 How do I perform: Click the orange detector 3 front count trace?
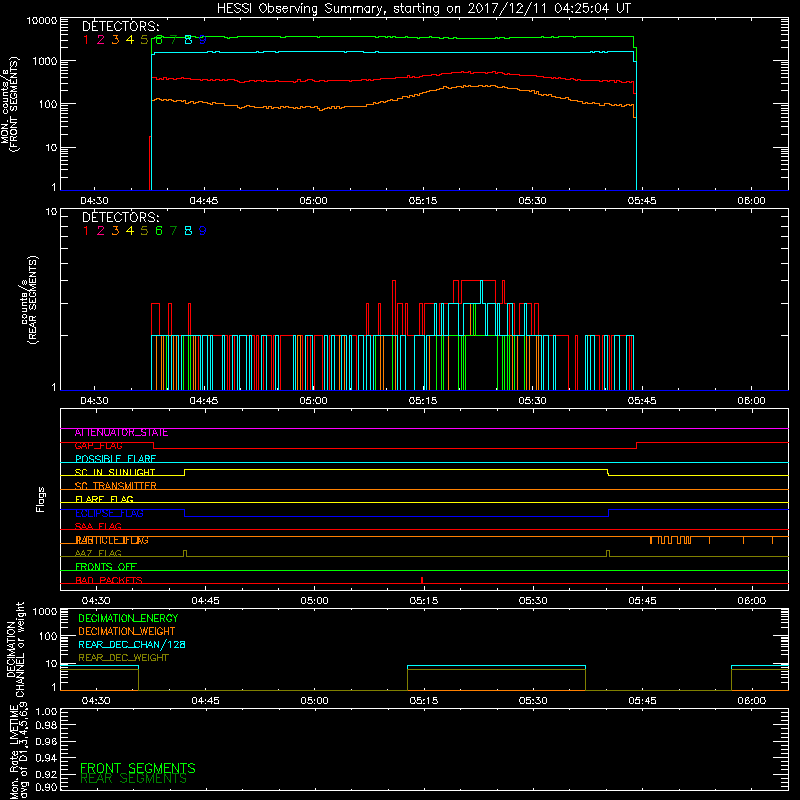coord(393,99)
